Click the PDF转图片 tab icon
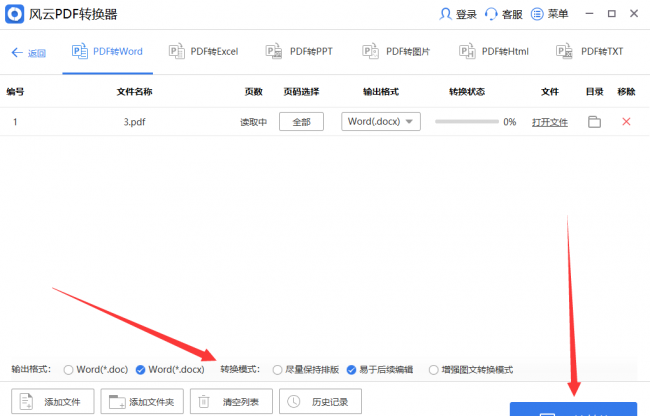The image size is (650, 416). coord(370,51)
